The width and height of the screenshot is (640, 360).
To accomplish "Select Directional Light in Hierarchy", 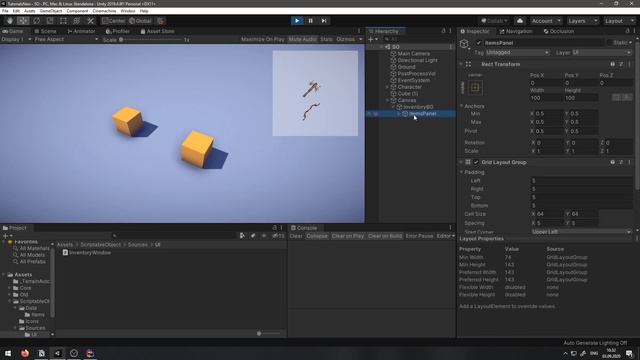I will point(417,60).
